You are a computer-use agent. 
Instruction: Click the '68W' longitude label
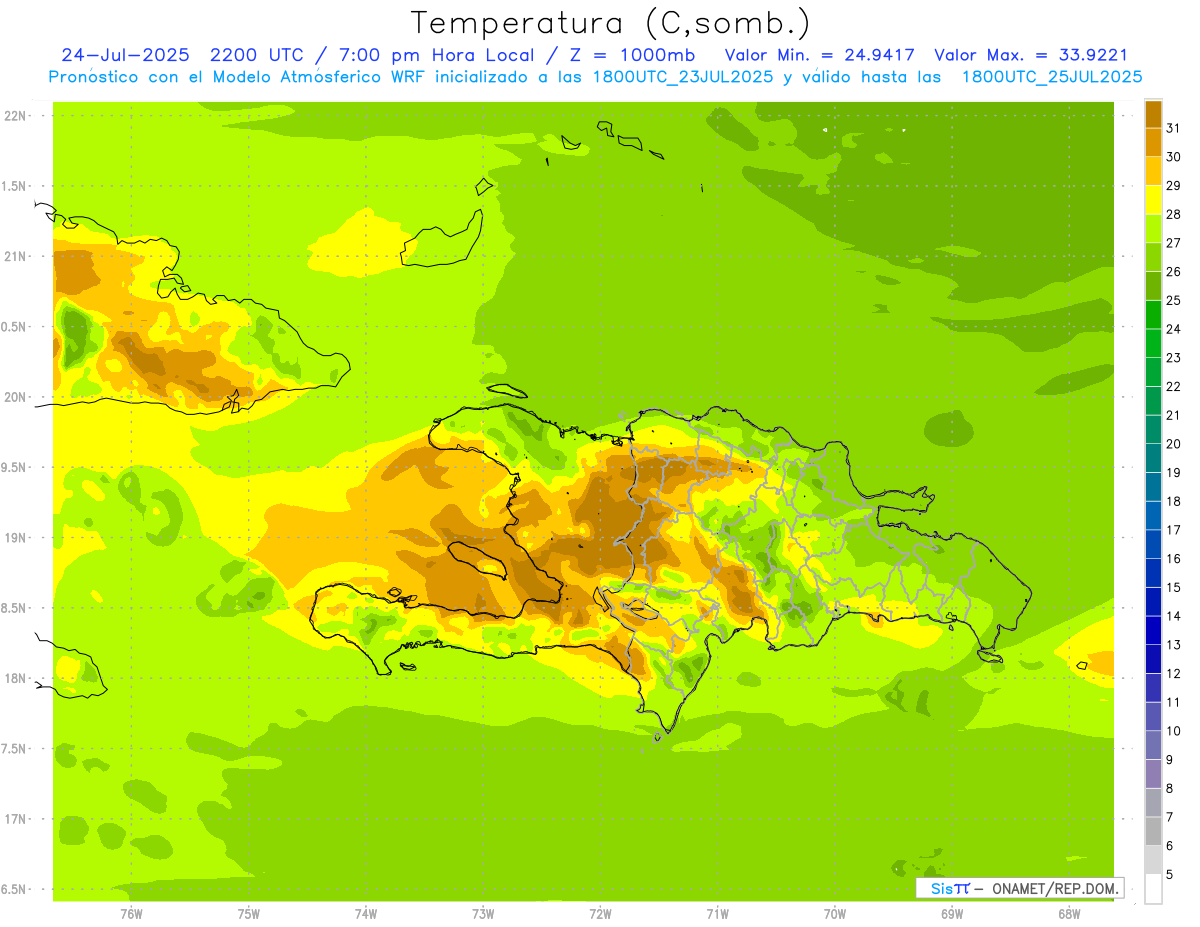tap(1069, 914)
